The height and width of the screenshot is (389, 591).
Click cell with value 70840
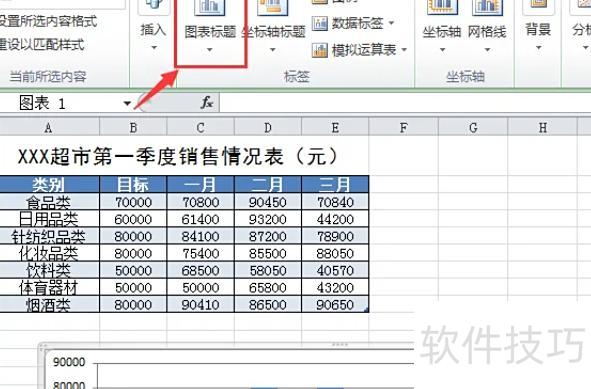pos(335,202)
